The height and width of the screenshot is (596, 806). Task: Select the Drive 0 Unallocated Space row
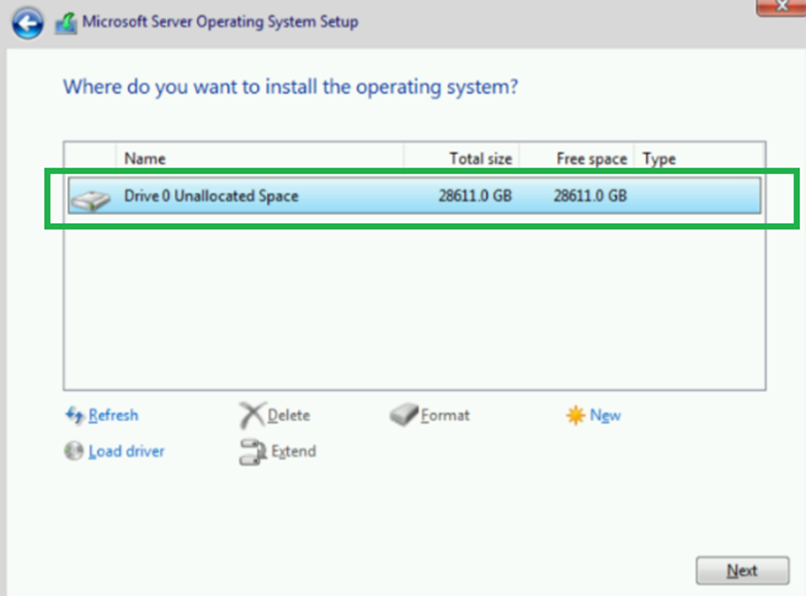click(x=414, y=195)
